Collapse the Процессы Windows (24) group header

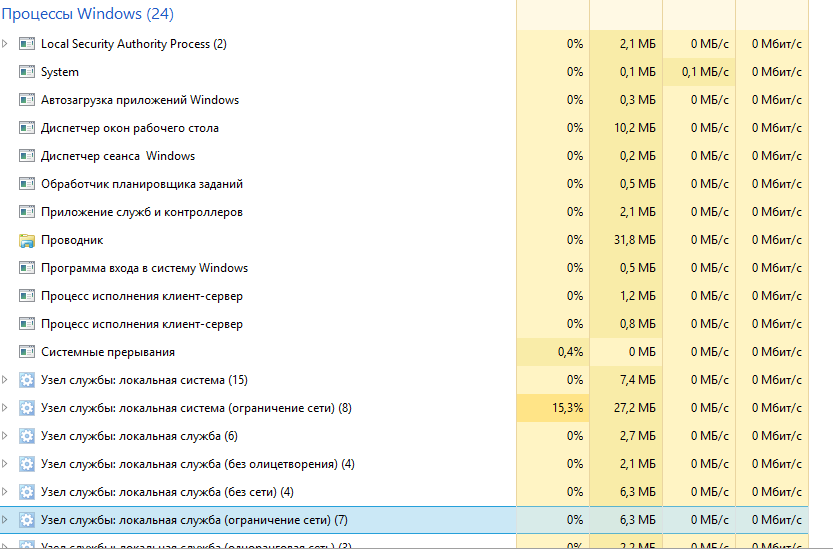88,14
